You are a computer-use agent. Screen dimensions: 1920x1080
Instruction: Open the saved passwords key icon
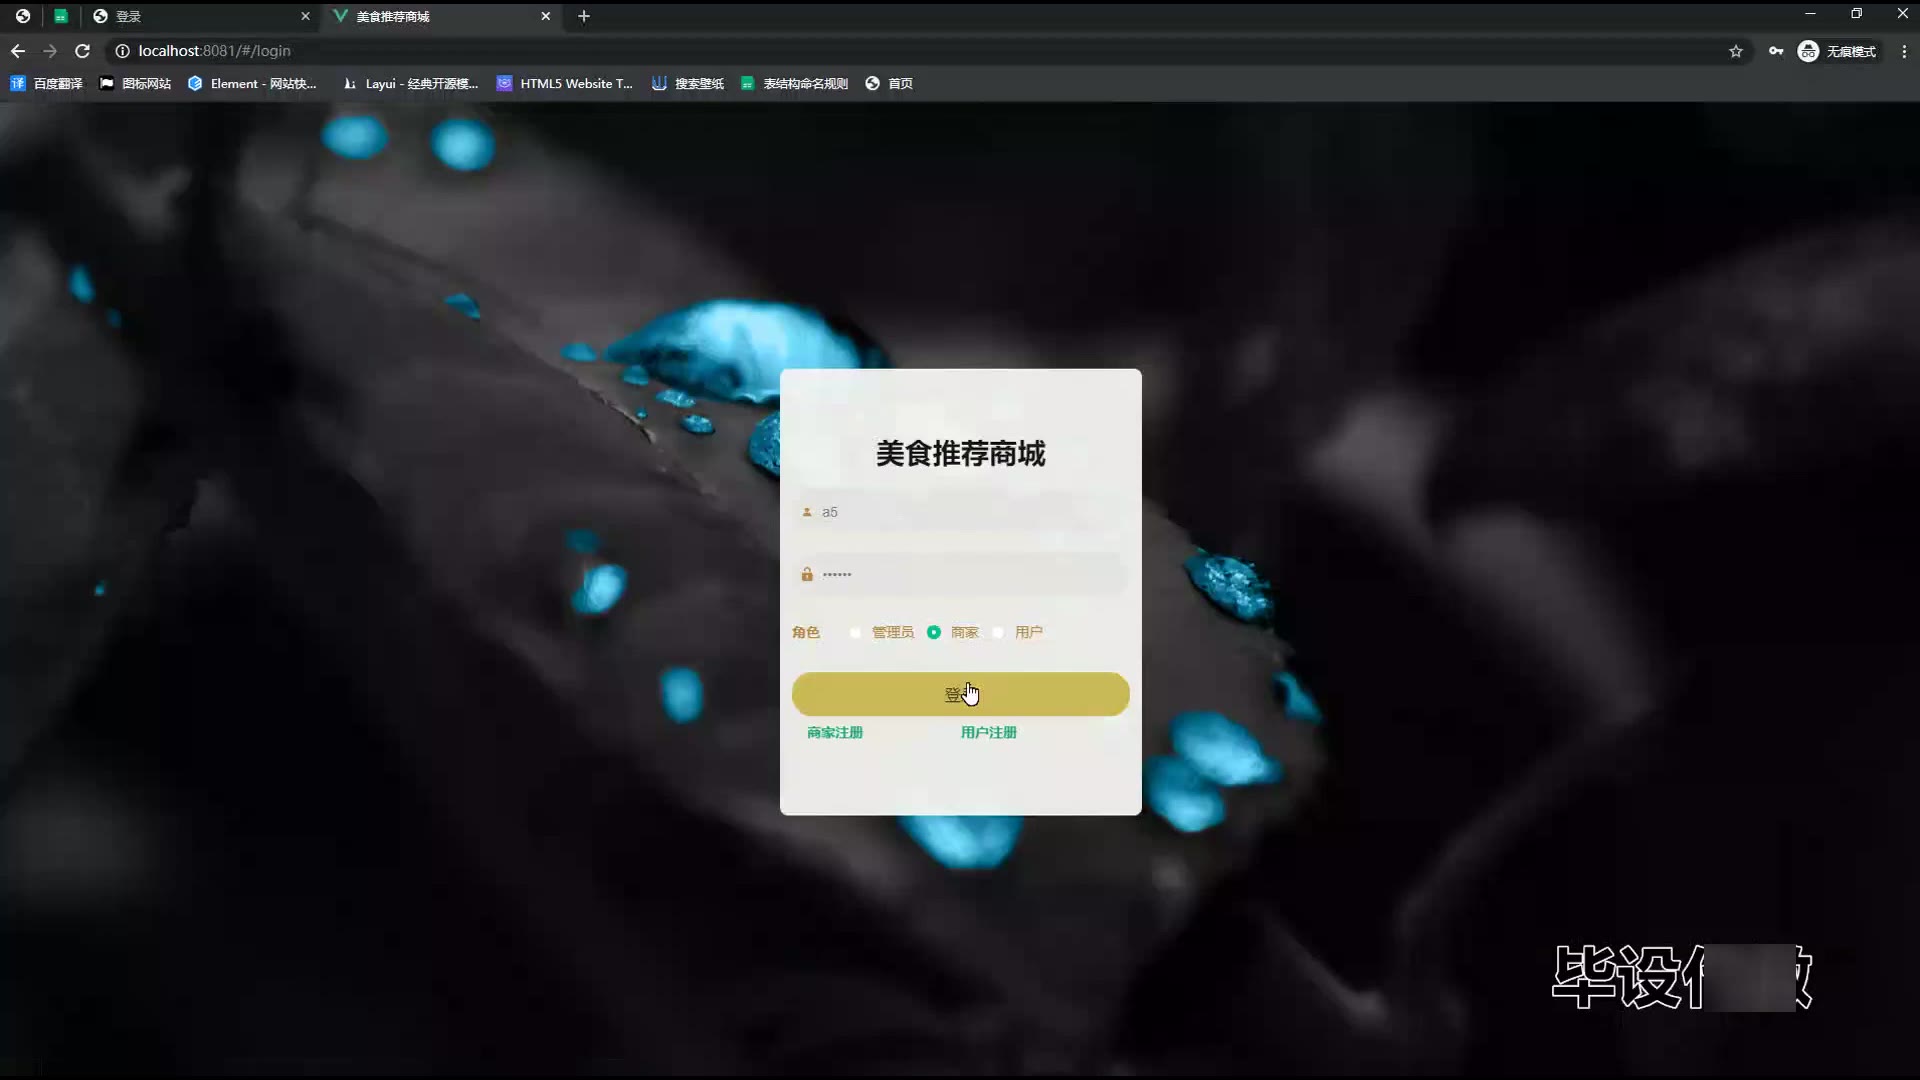pyautogui.click(x=1776, y=51)
